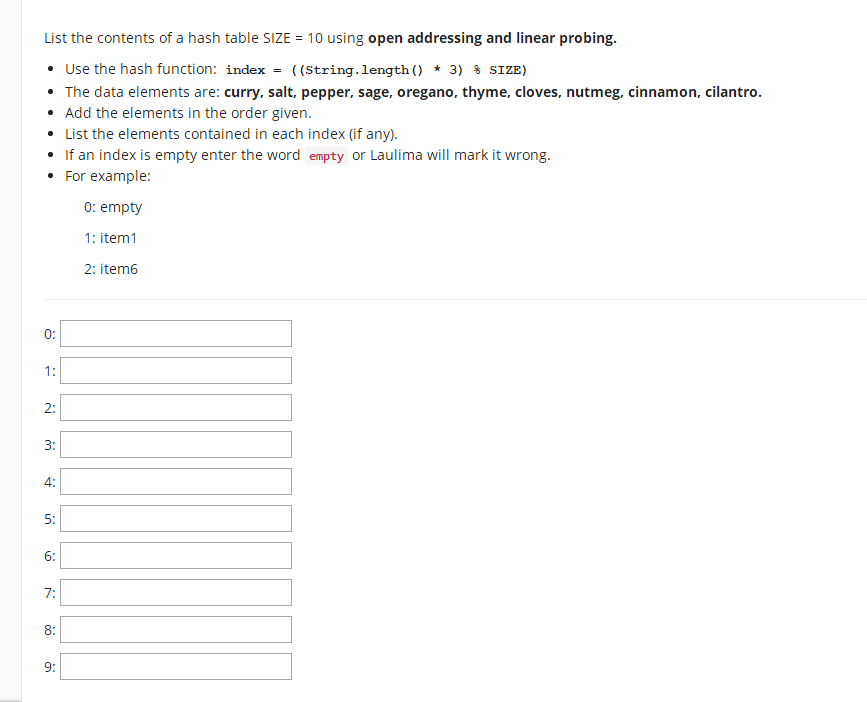Image resolution: width=867 pixels, height=702 pixels.
Task: Click inside the answer field for index 0
Action: (x=175, y=333)
